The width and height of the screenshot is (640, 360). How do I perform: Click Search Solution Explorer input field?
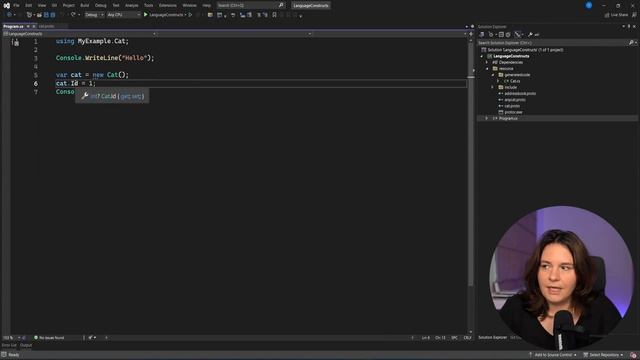[x=553, y=42]
